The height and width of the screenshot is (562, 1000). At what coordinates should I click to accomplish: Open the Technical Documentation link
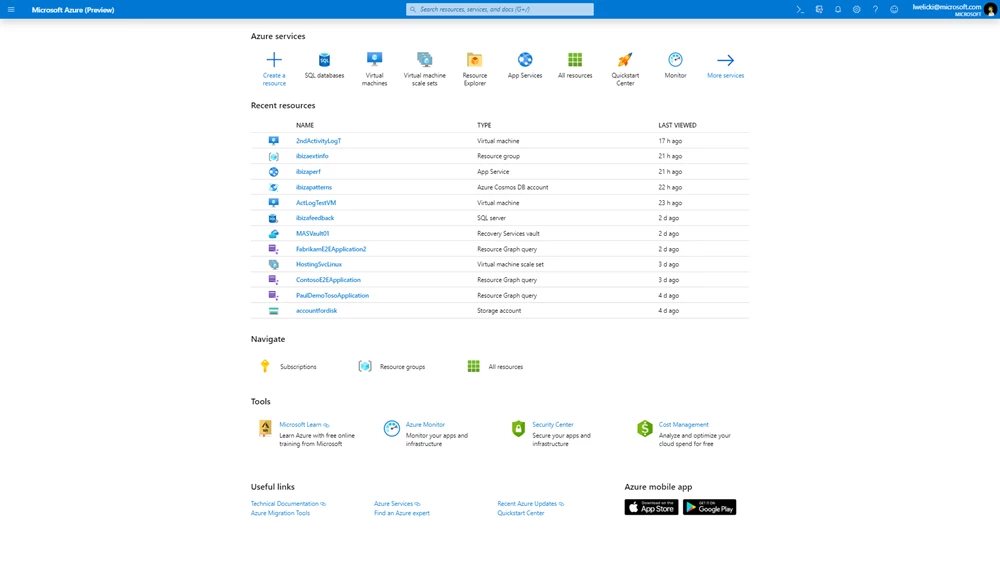pos(285,504)
